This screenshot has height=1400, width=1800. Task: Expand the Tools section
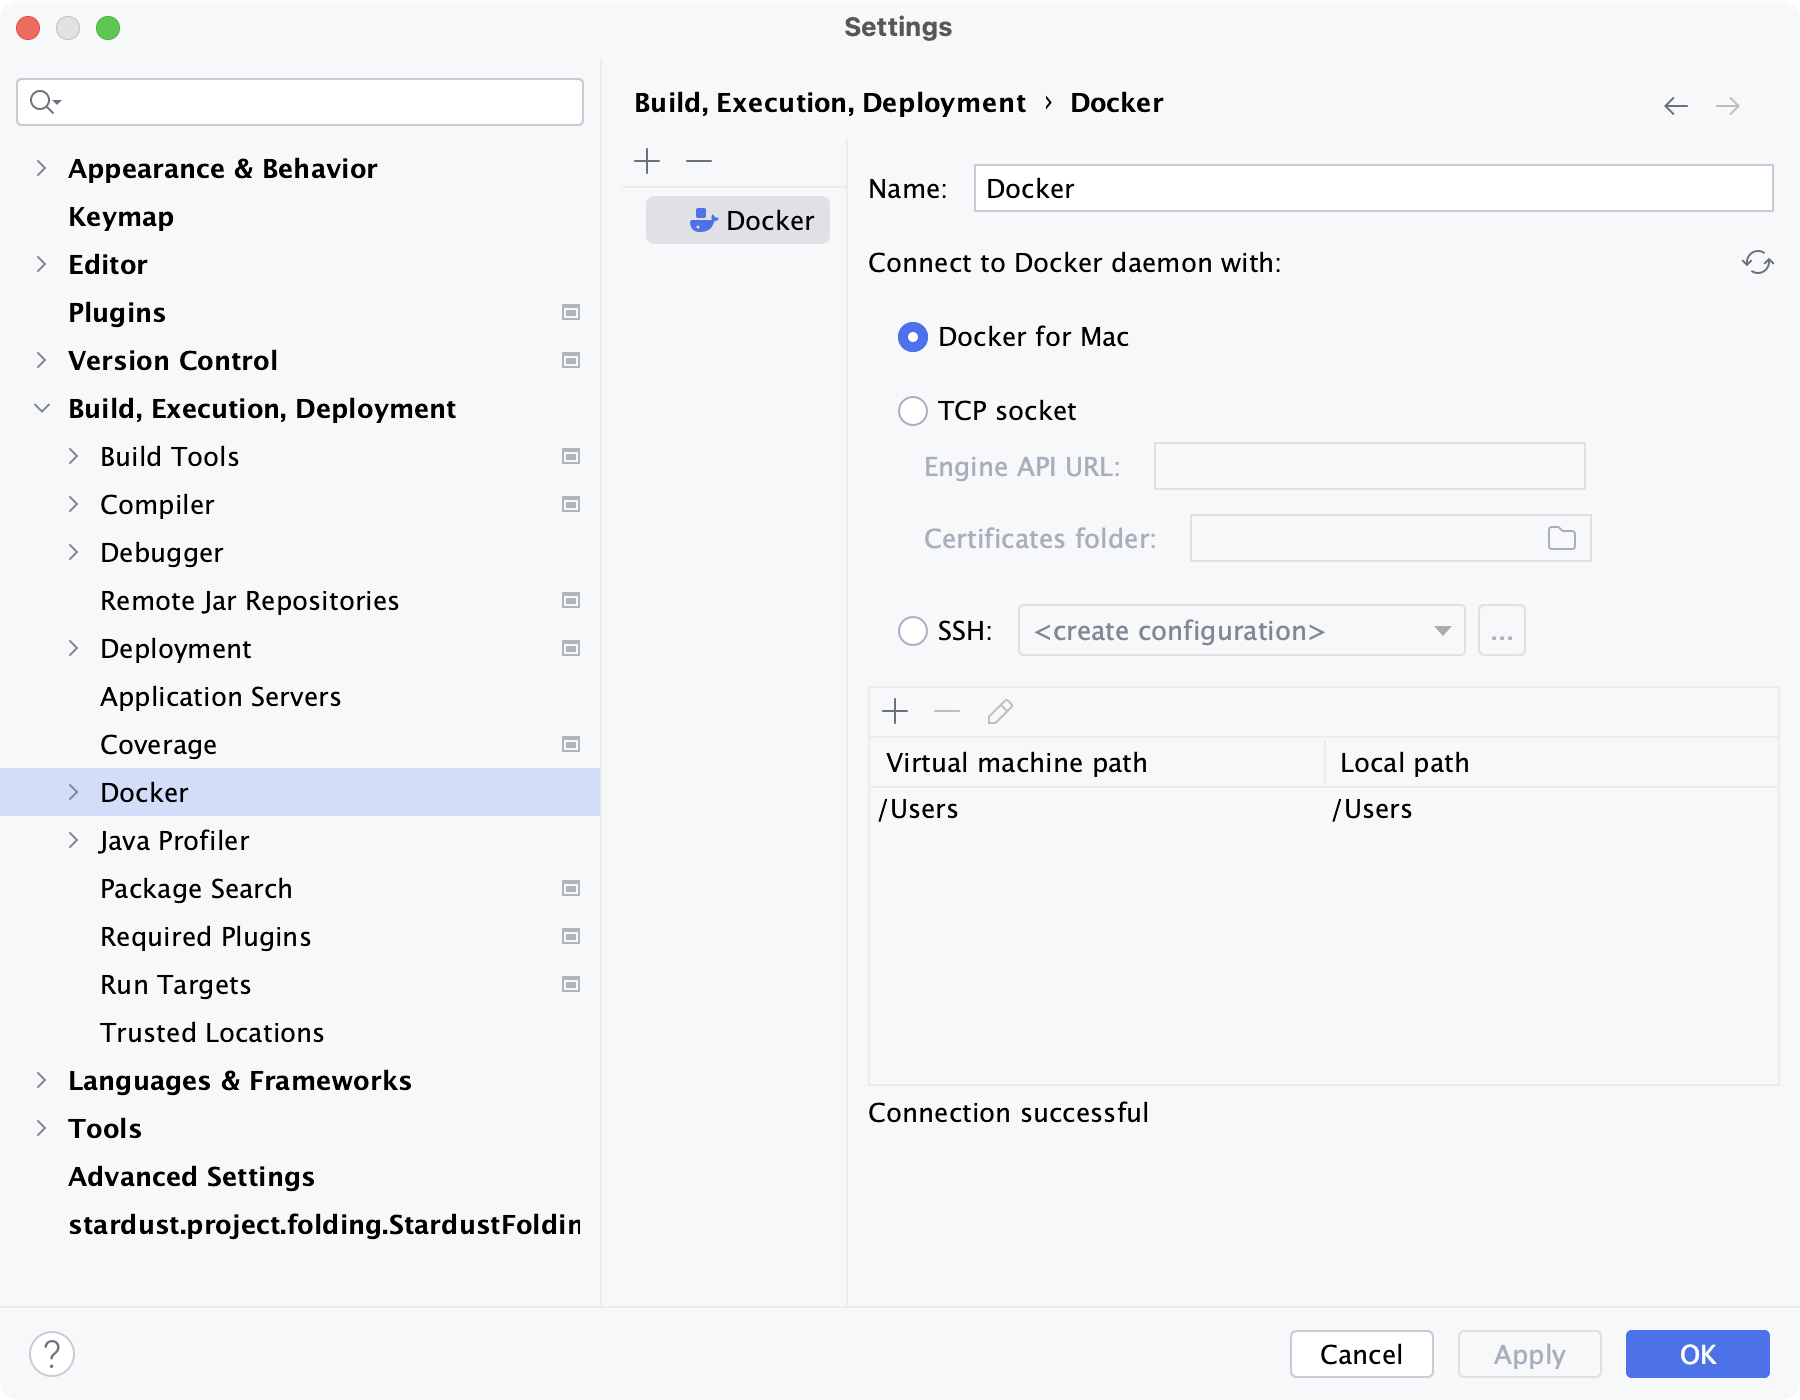point(41,1128)
